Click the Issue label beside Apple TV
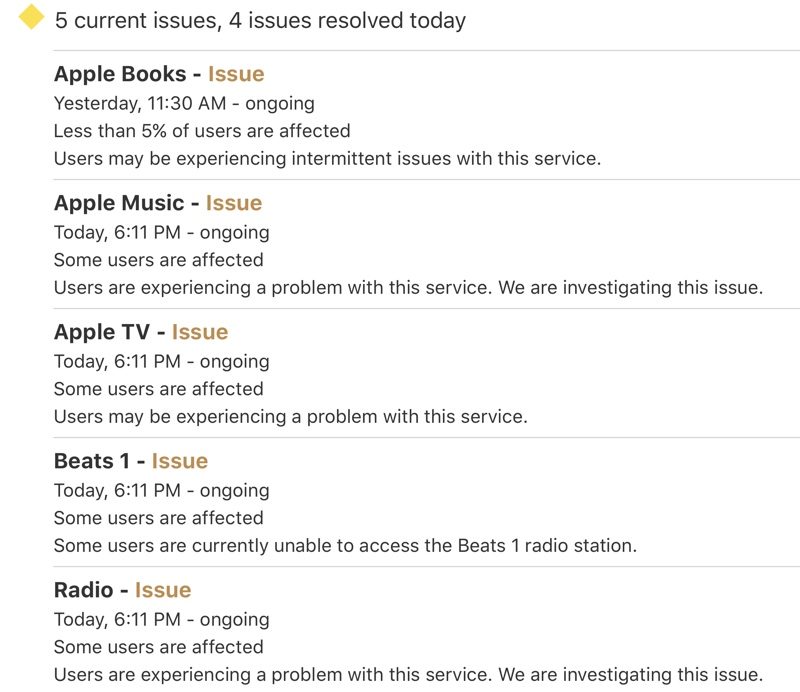 coord(200,332)
